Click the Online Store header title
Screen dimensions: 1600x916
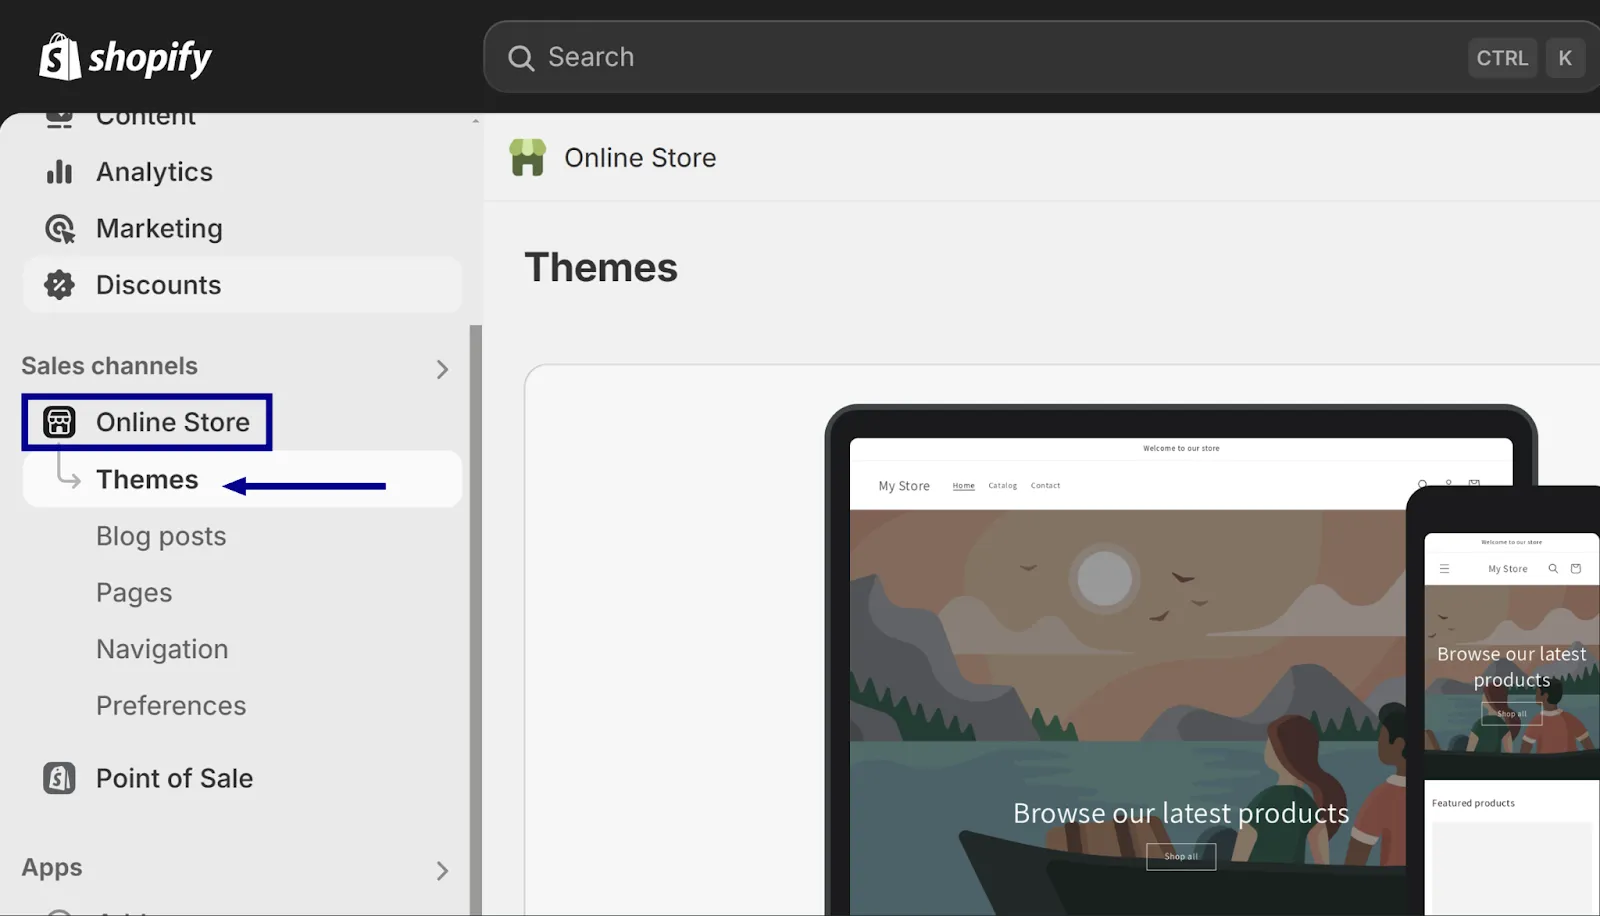[640, 158]
